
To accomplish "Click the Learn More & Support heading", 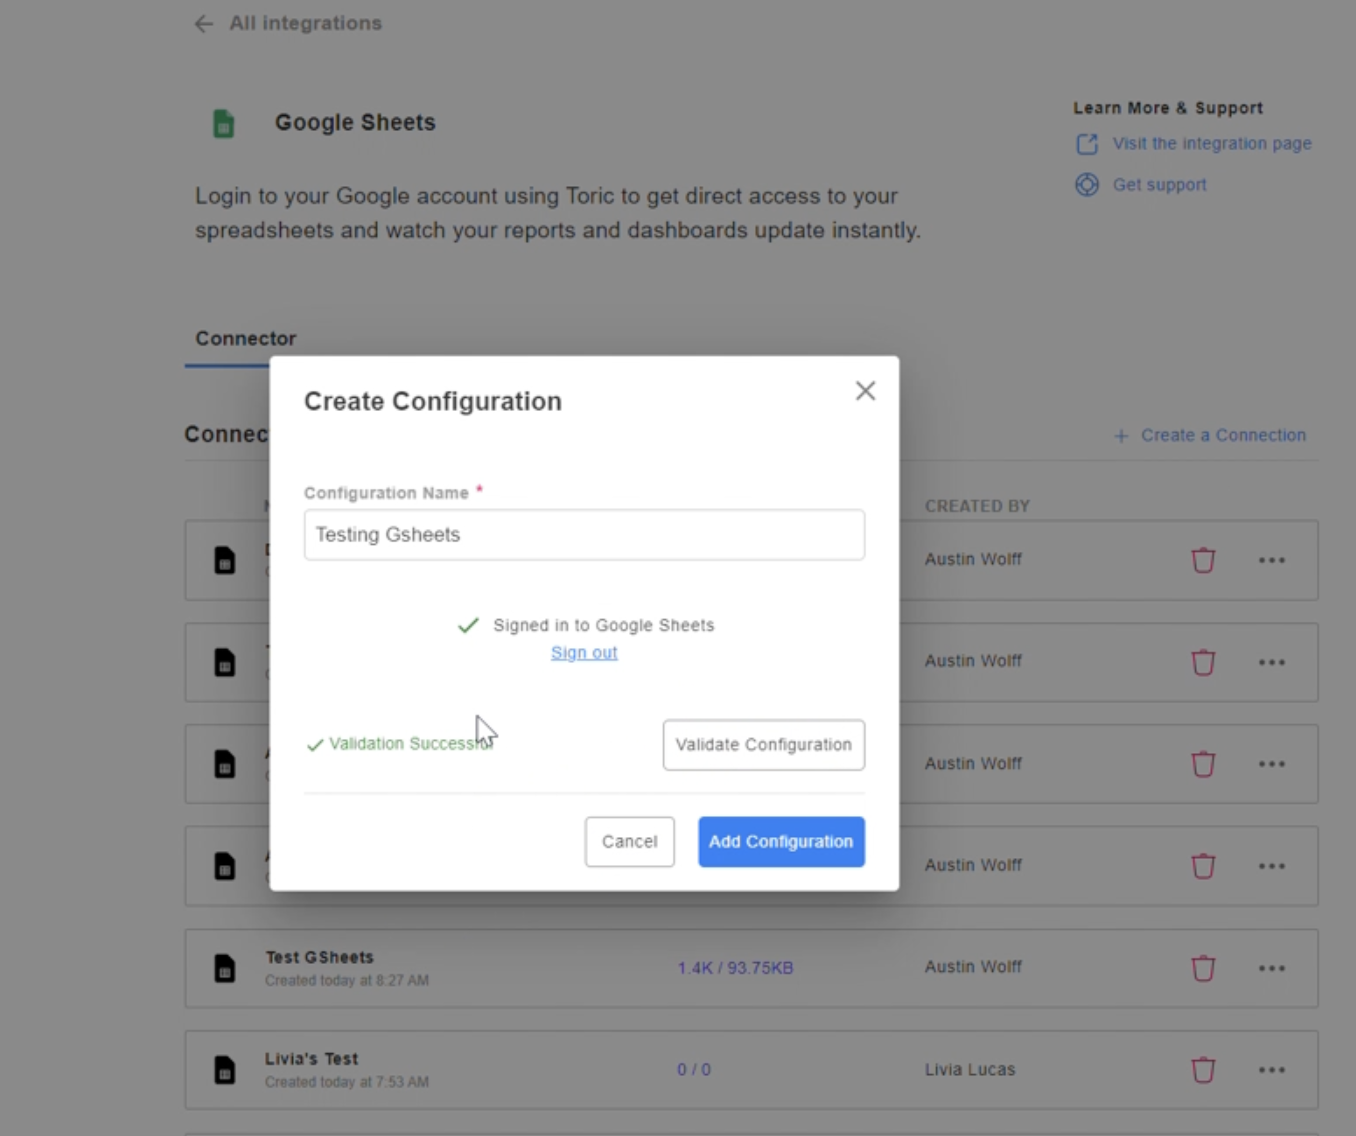I will click(1168, 108).
